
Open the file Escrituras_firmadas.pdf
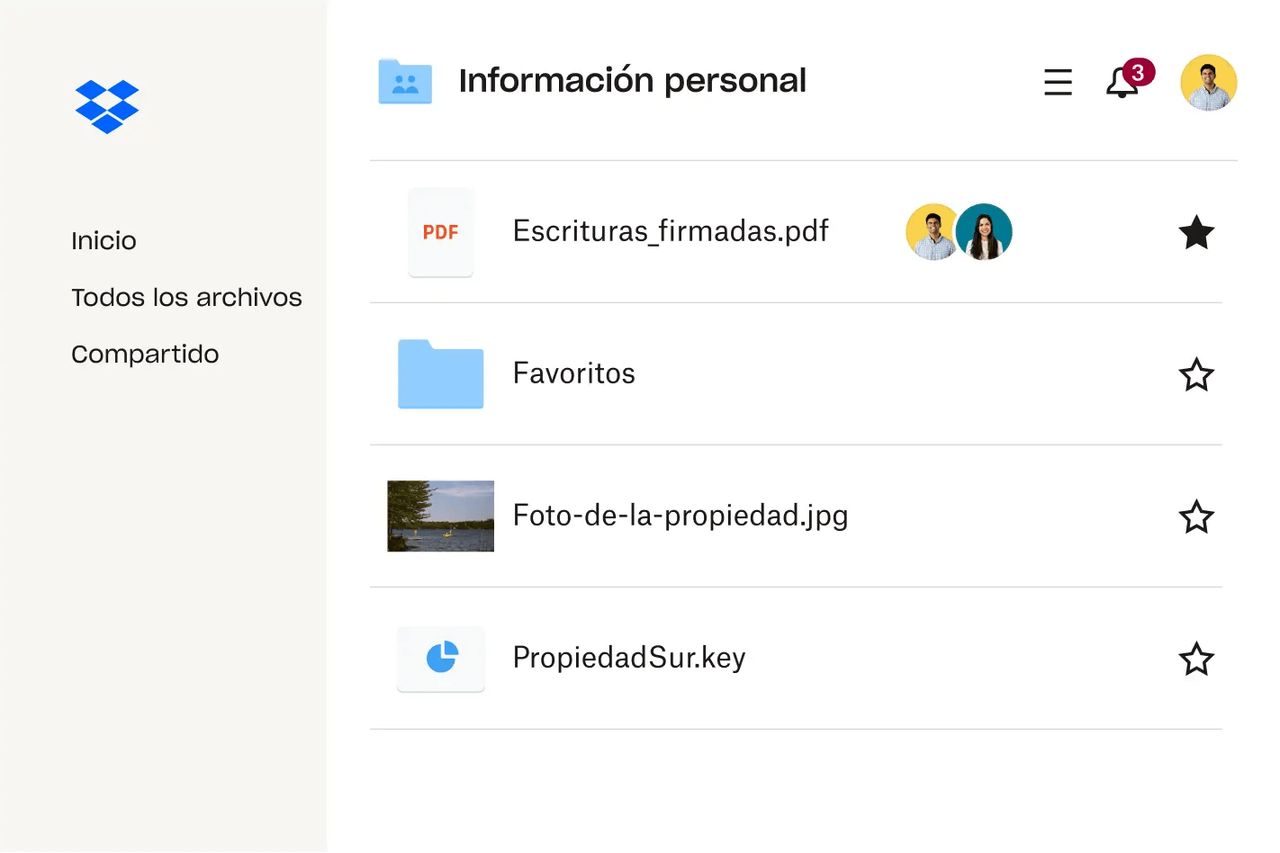coord(670,231)
